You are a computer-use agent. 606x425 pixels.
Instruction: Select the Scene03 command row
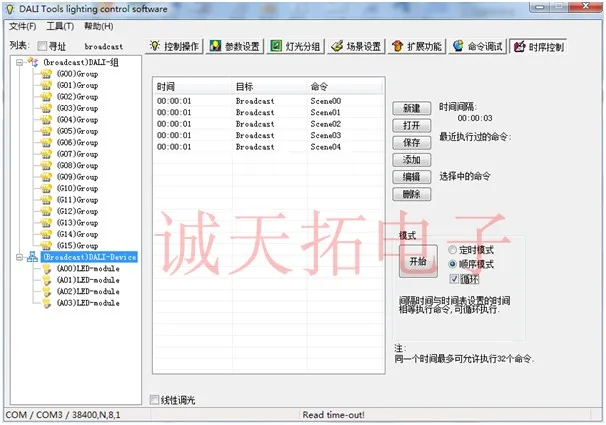click(x=268, y=135)
